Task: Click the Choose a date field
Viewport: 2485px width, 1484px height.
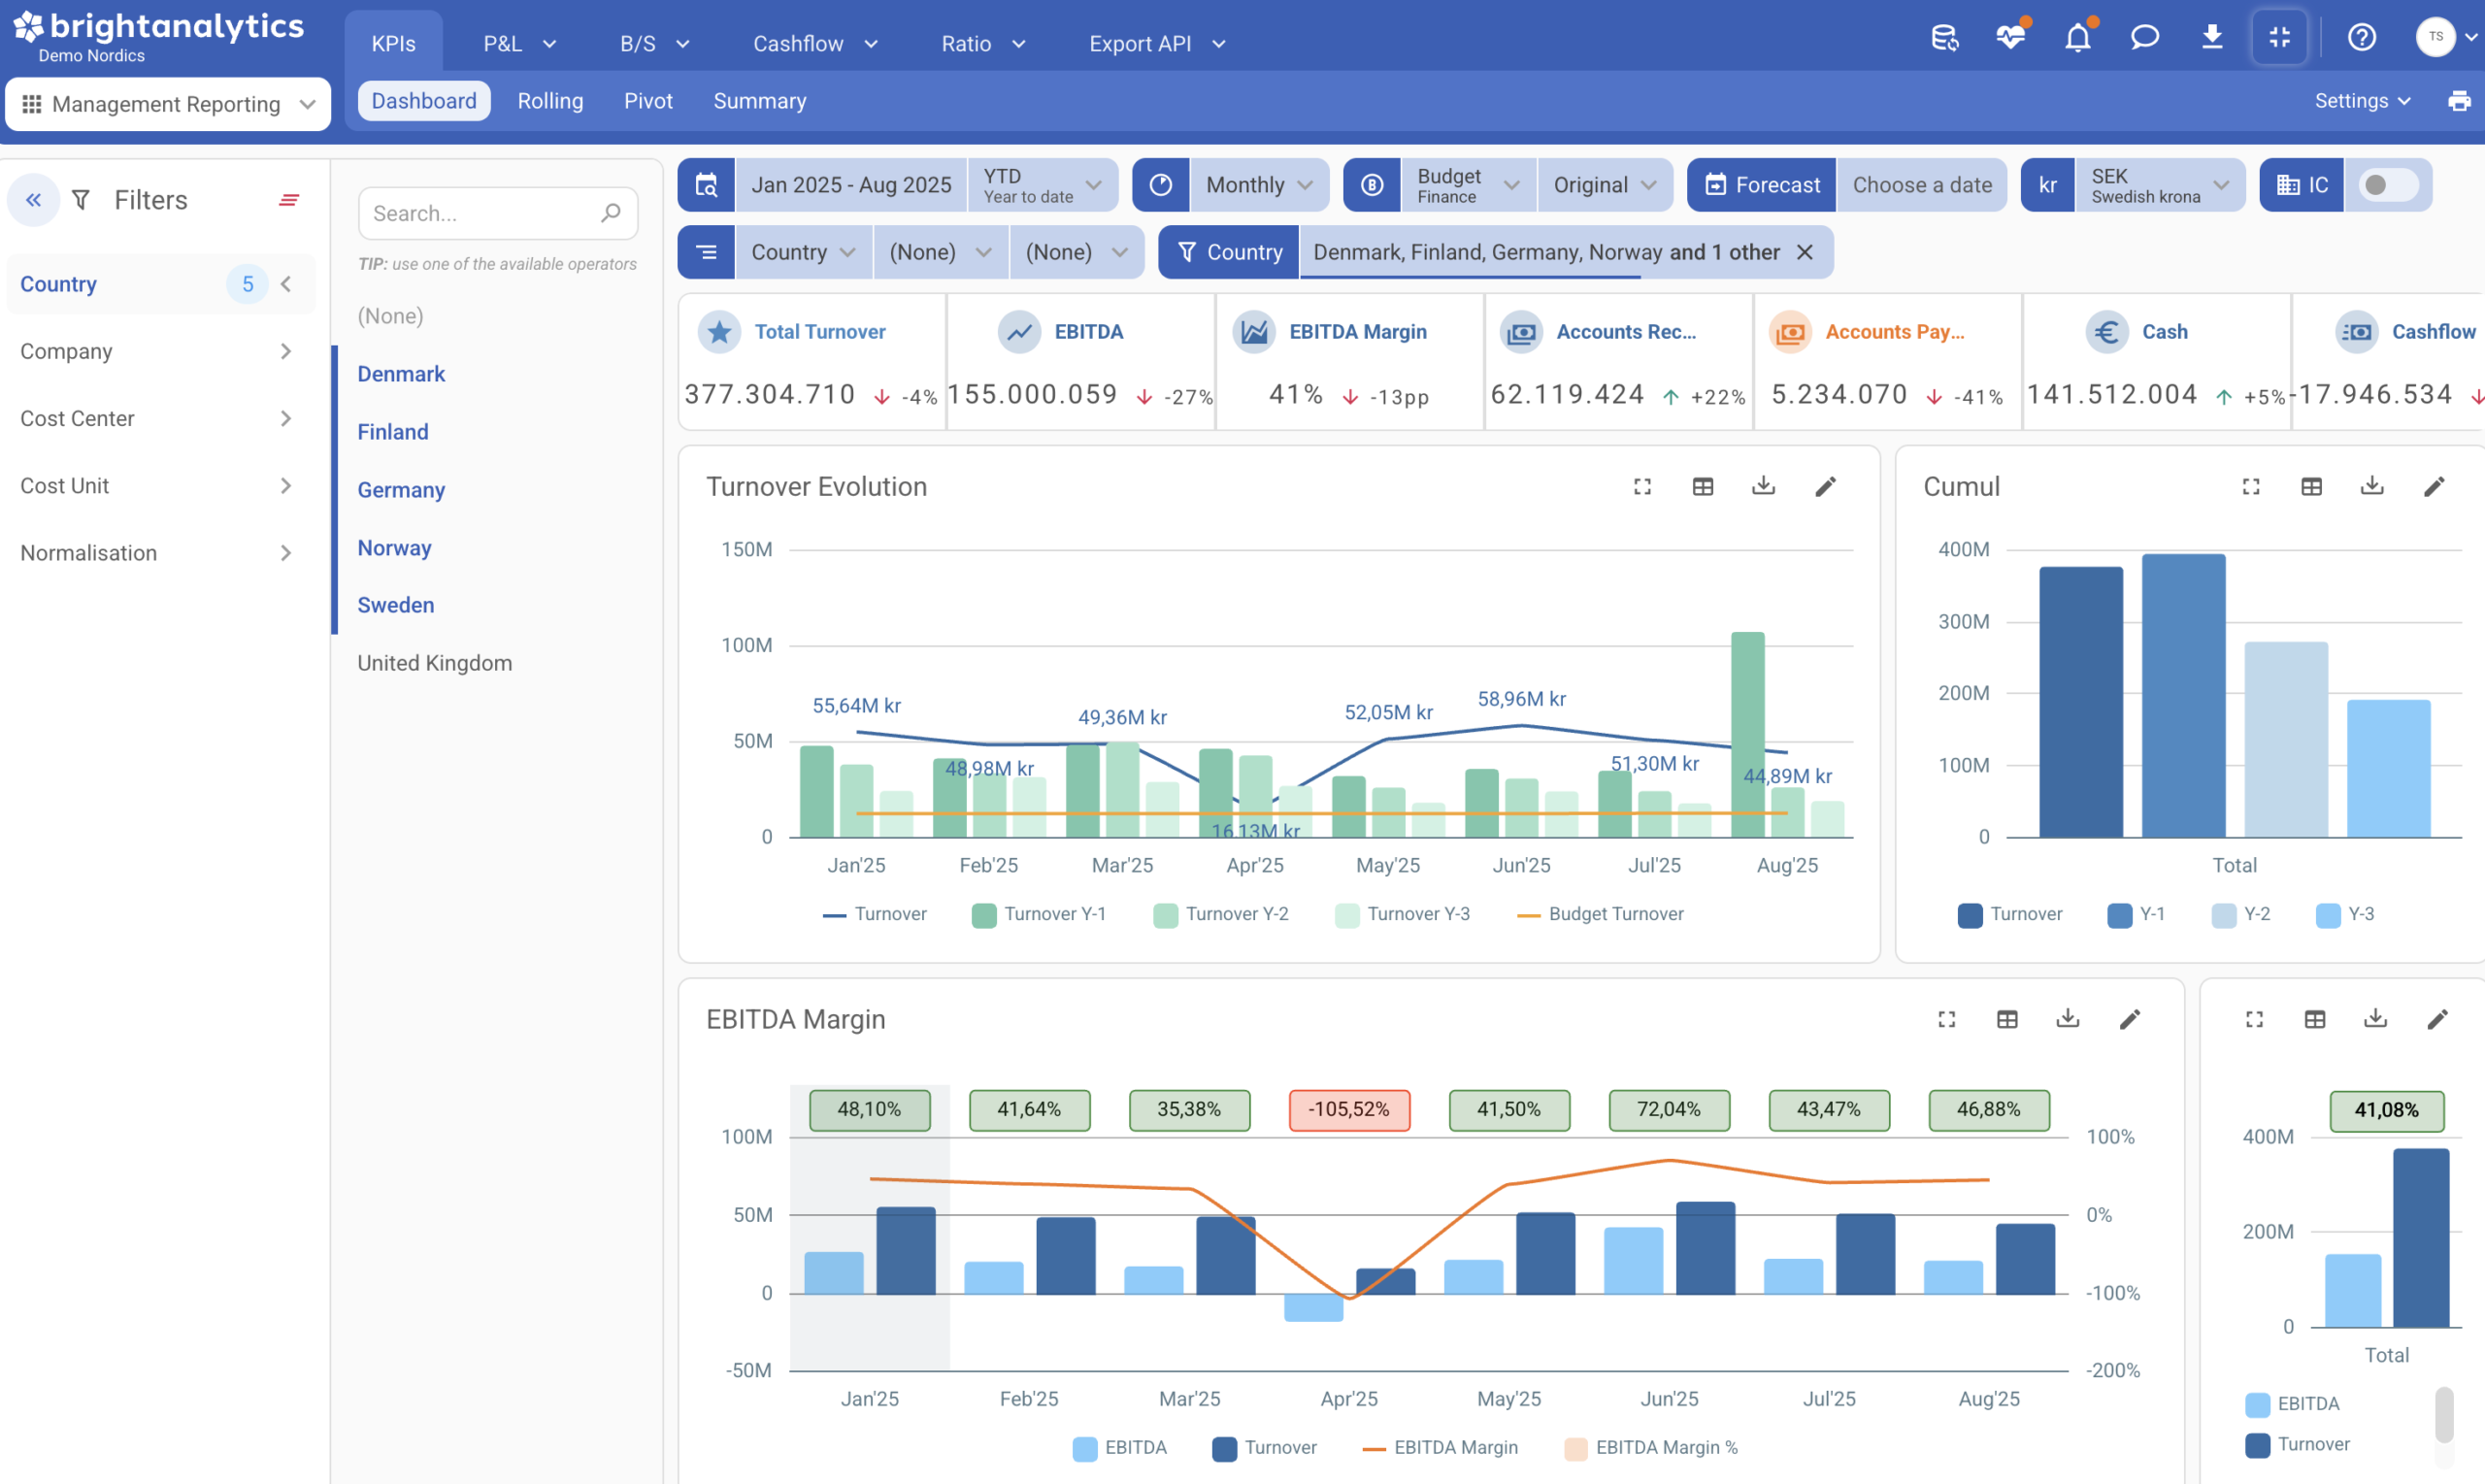Action: click(x=1922, y=185)
